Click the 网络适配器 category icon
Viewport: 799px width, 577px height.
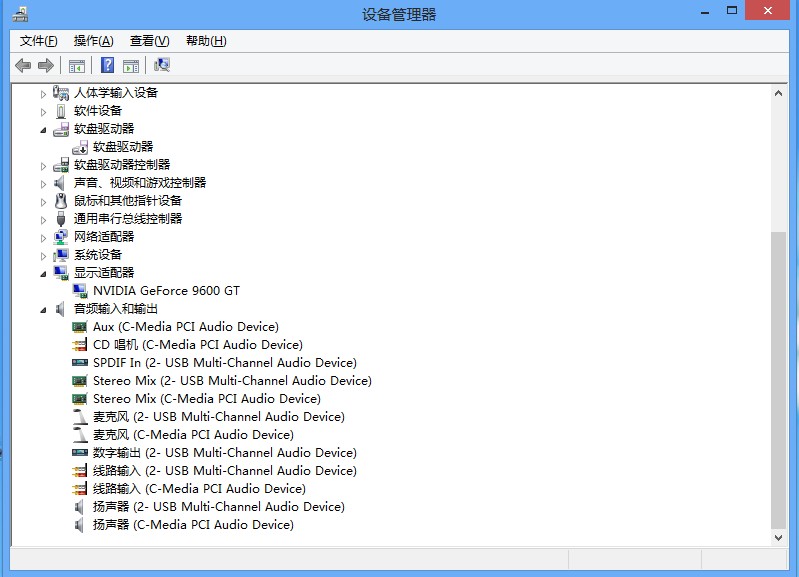click(x=61, y=237)
